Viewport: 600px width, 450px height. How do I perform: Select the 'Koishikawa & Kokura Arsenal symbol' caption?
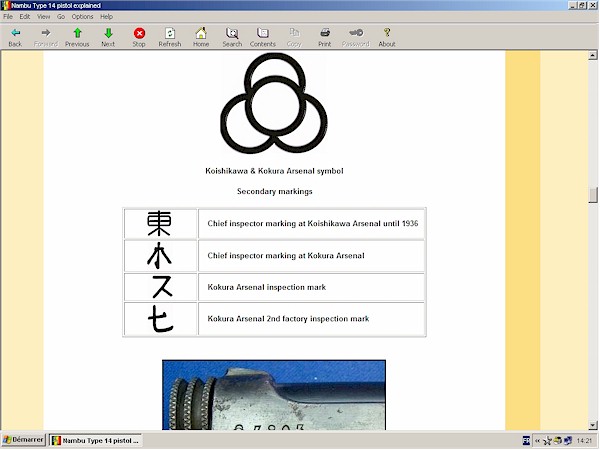[x=274, y=171]
